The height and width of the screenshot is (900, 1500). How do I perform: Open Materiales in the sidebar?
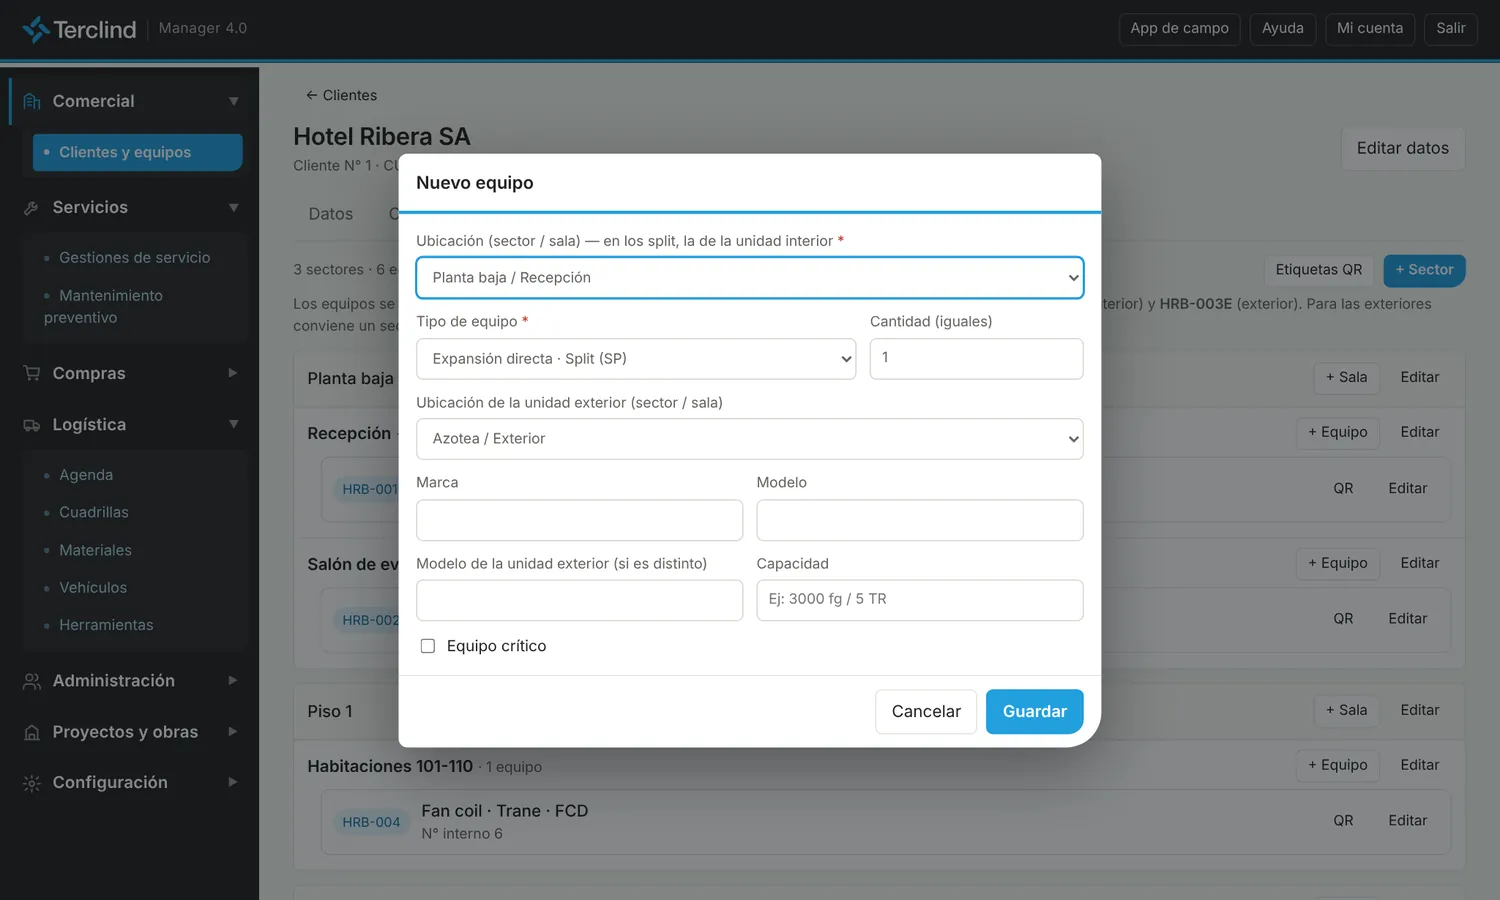[x=95, y=550]
